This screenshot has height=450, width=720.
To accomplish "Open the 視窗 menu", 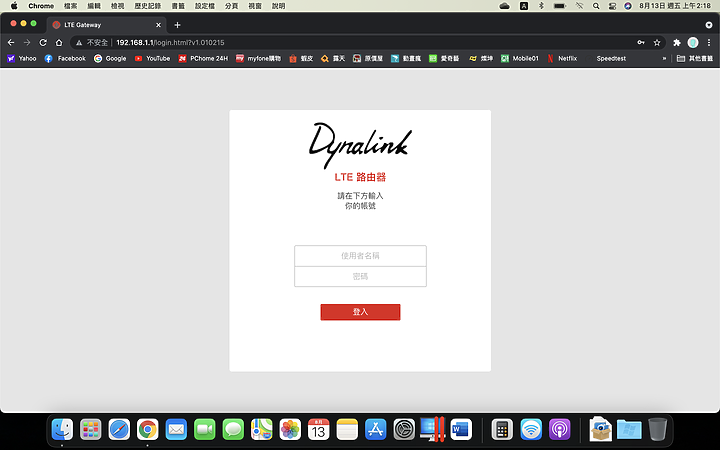I will (255, 6).
